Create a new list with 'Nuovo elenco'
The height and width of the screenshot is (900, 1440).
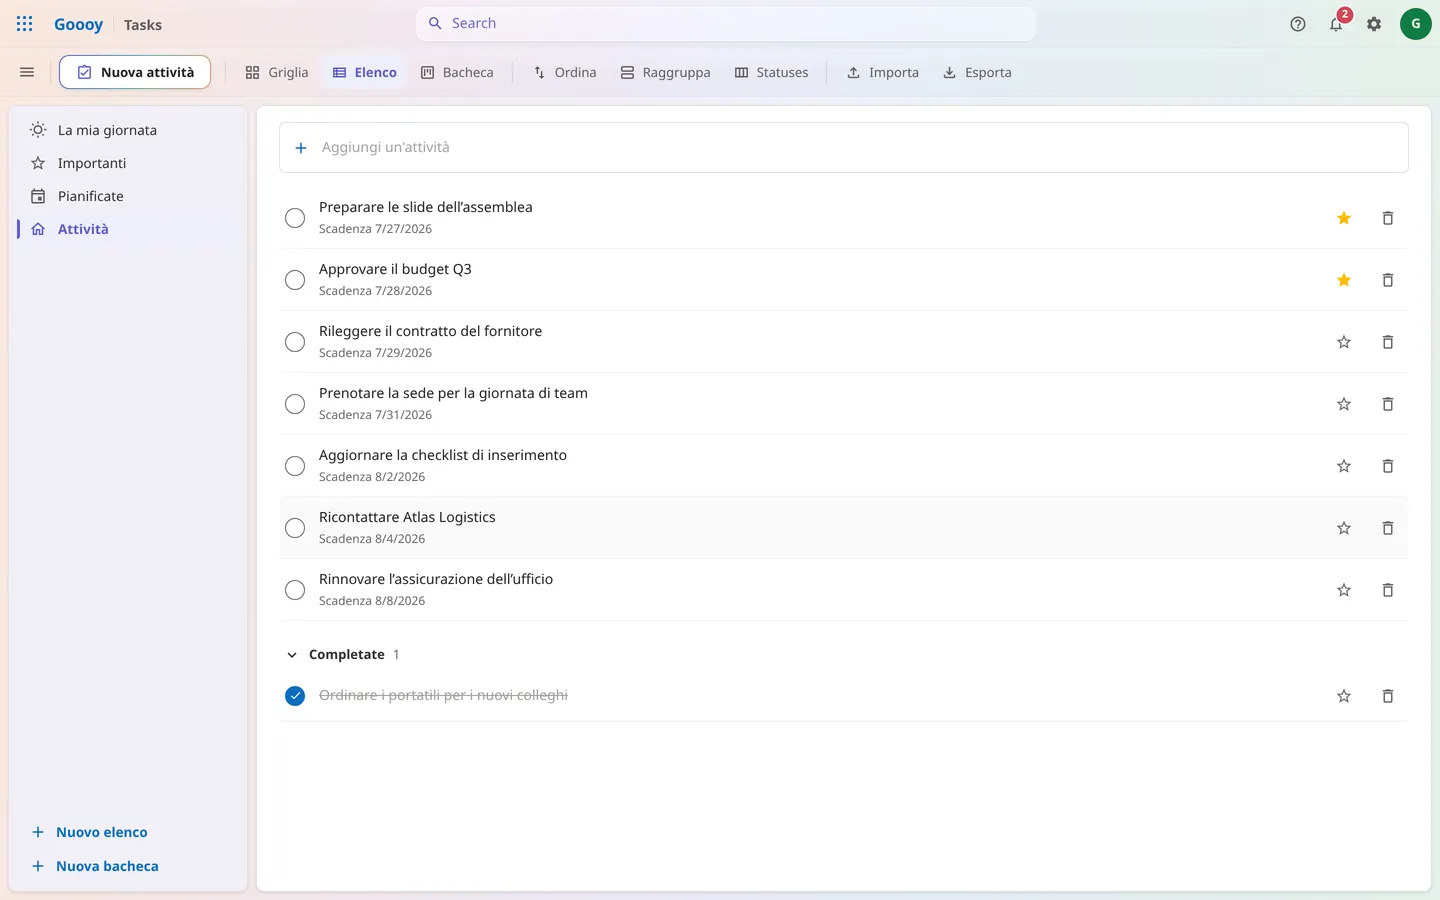[x=90, y=832]
